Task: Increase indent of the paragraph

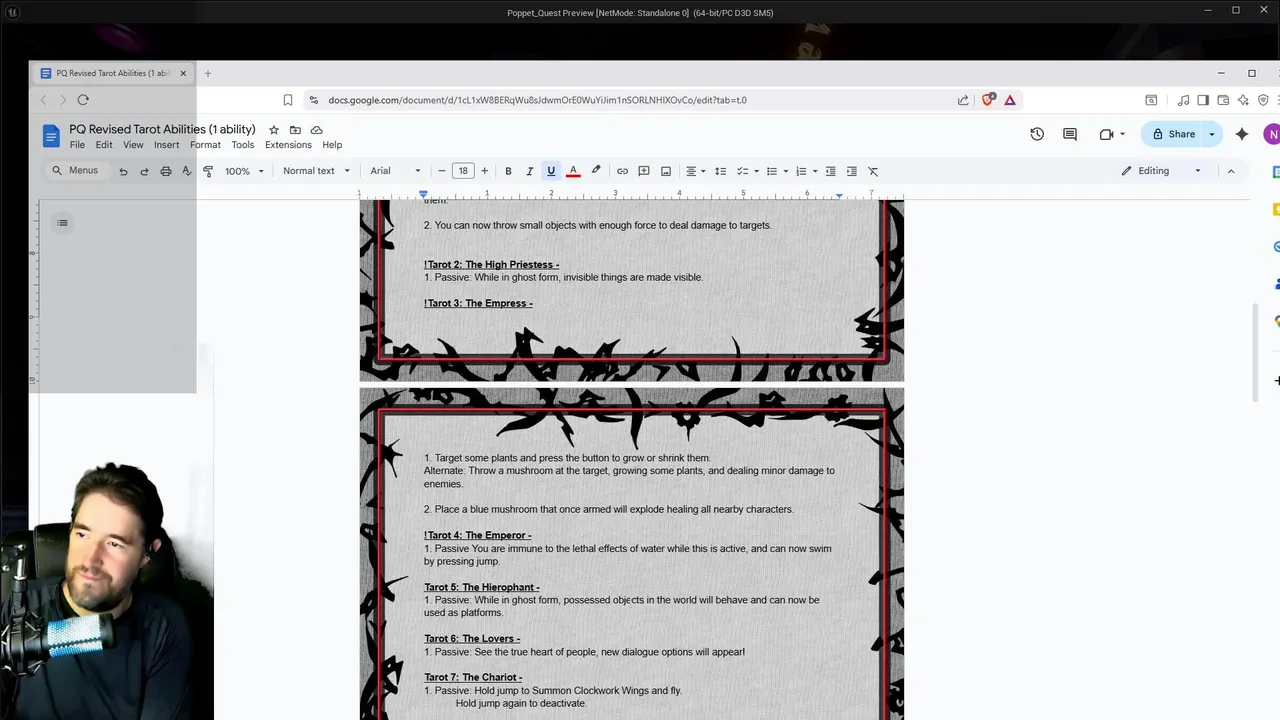Action: [x=851, y=171]
